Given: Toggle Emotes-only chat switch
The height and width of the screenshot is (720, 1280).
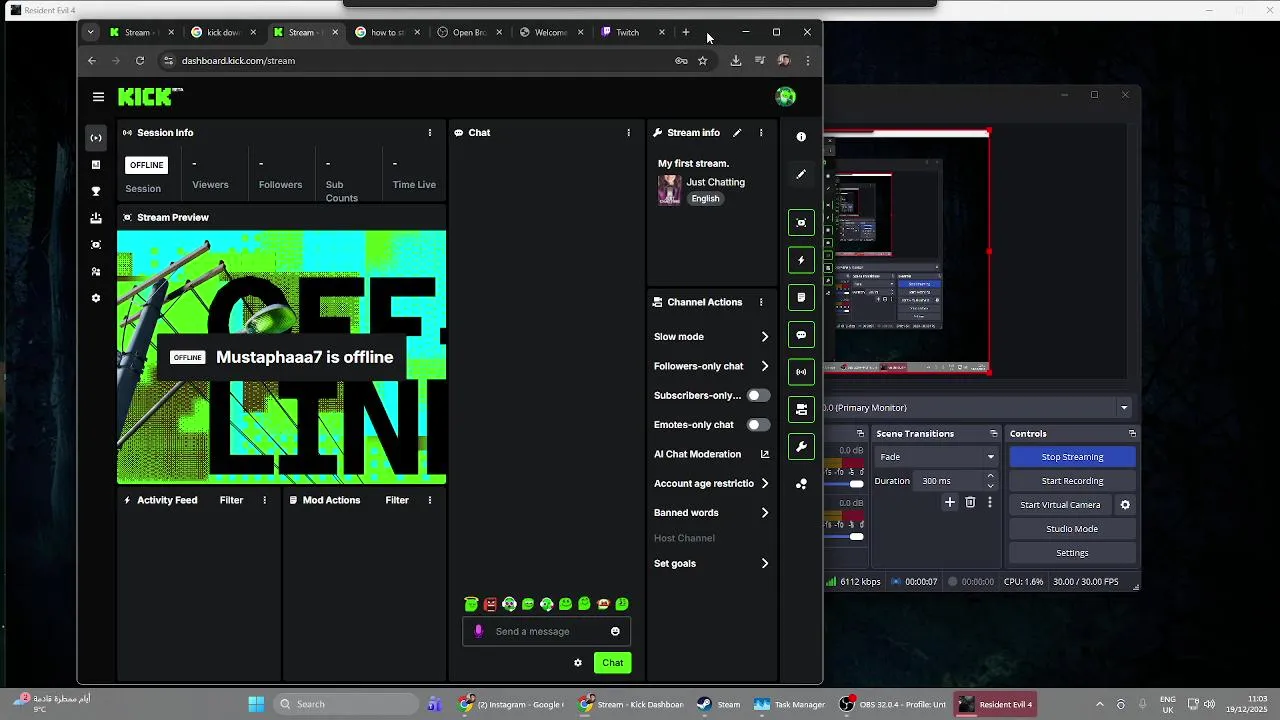Looking at the screenshot, I should pos(759,424).
